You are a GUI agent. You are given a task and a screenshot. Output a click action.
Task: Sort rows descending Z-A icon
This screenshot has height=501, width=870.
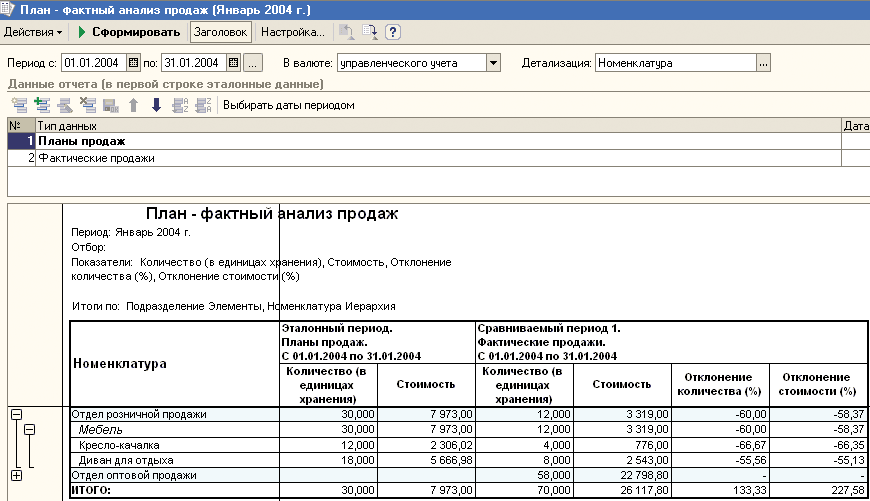[202, 105]
